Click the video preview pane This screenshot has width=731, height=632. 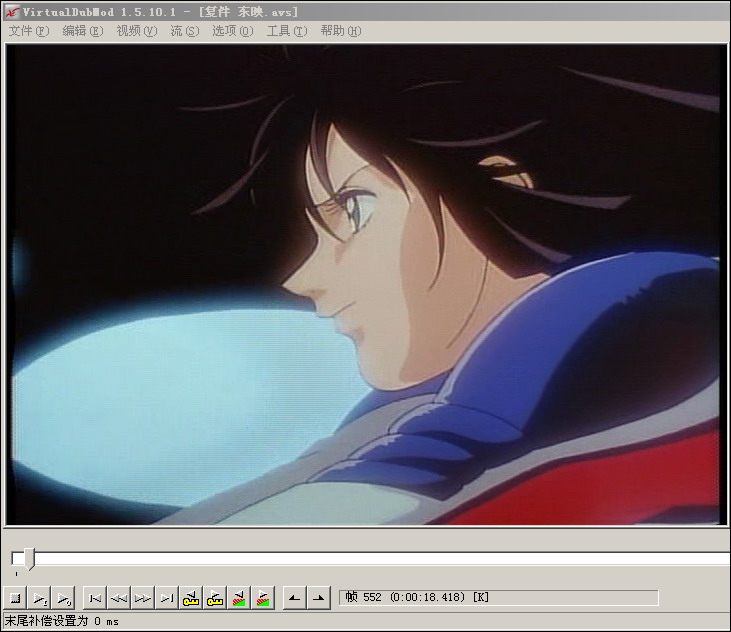click(x=366, y=284)
